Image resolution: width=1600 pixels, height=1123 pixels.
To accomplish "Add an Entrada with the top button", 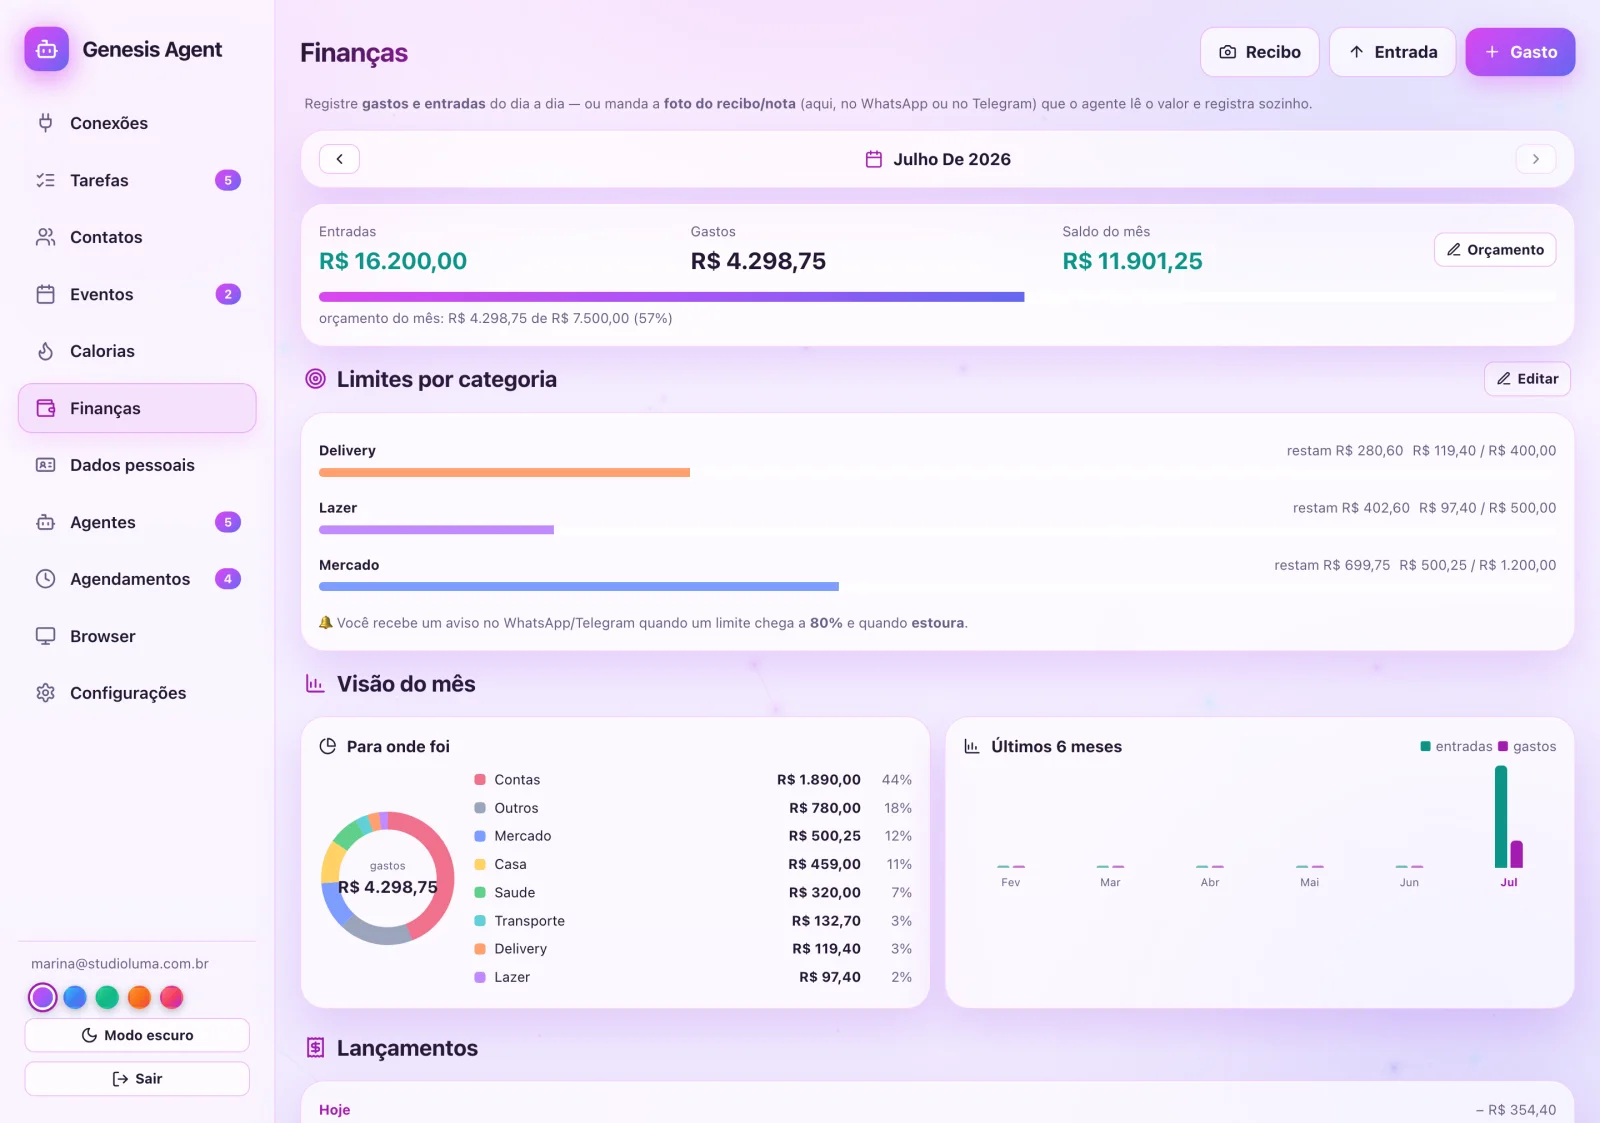I will tap(1392, 52).
